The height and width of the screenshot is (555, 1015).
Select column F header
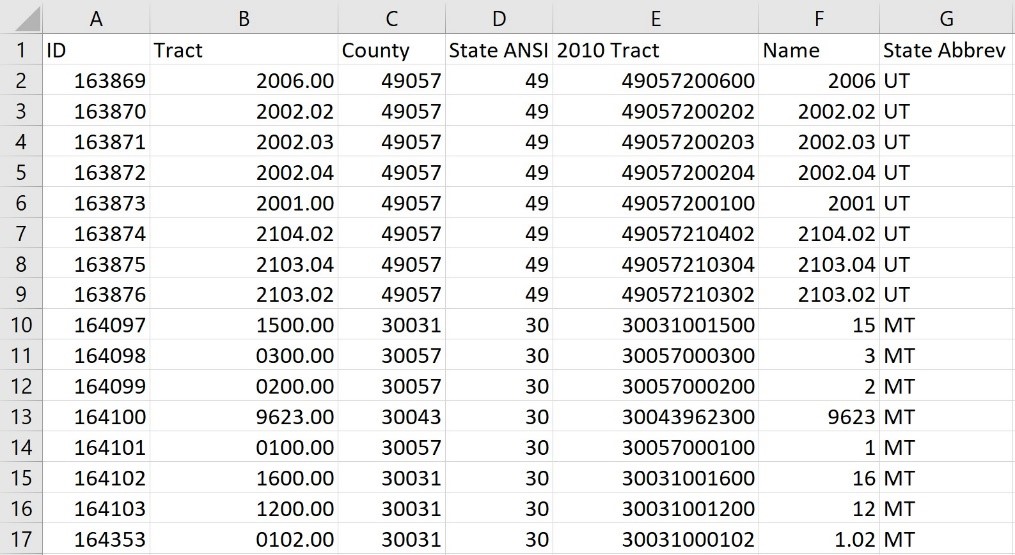point(819,17)
